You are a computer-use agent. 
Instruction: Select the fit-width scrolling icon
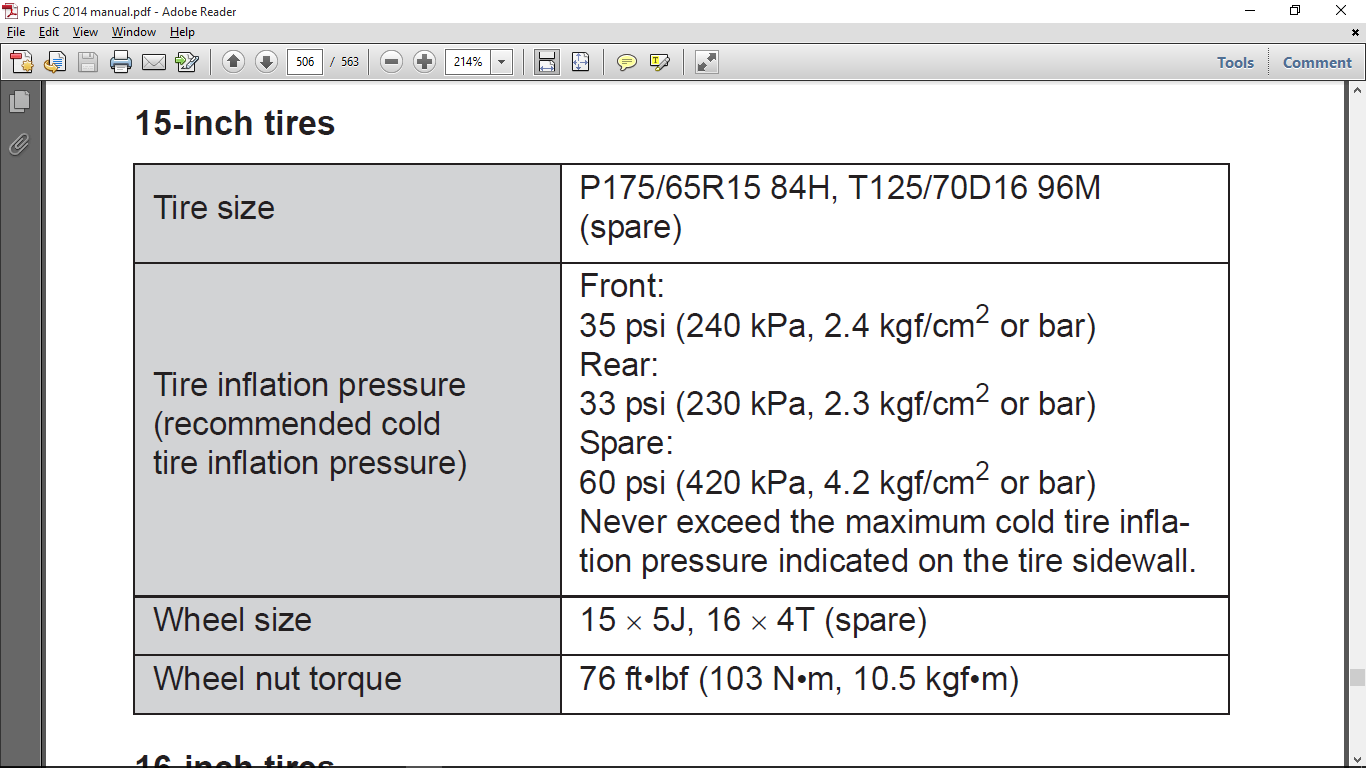pos(547,62)
